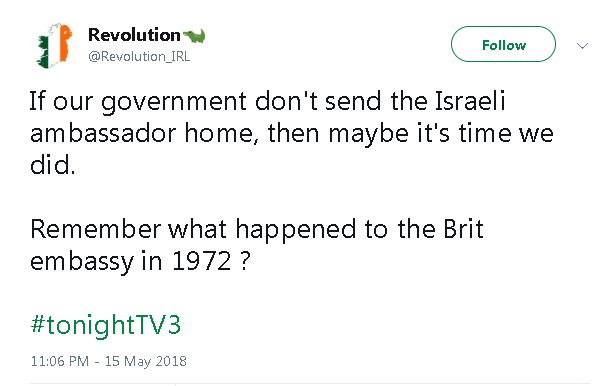The image size is (616, 386).
Task: Click the word 'government' in the tweet
Action: [174, 102]
